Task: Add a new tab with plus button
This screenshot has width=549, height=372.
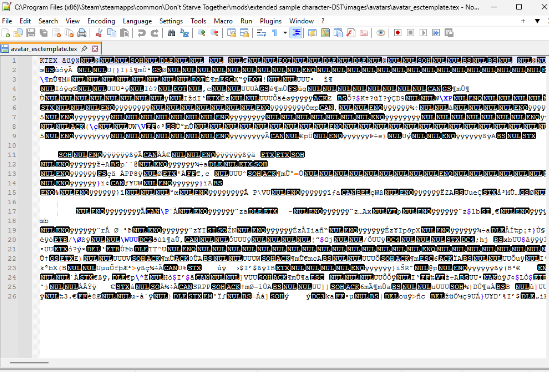Action: click(523, 21)
